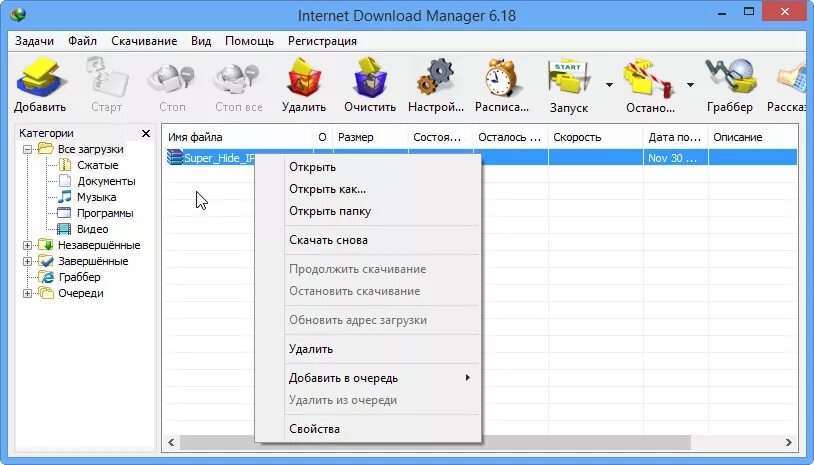Screen dimensions: 814x465
Task: Open the Граббер toolbar icon
Action: [729, 78]
